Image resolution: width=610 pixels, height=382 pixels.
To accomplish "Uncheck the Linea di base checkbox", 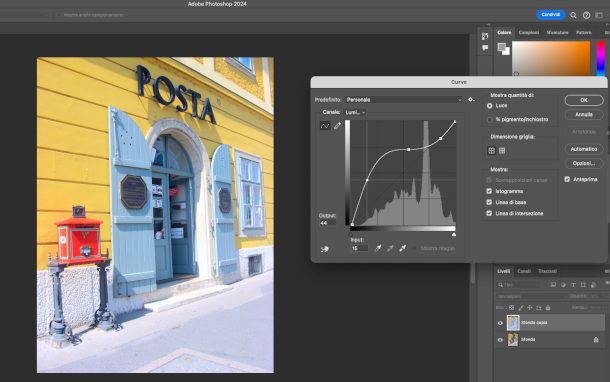I will 489,202.
